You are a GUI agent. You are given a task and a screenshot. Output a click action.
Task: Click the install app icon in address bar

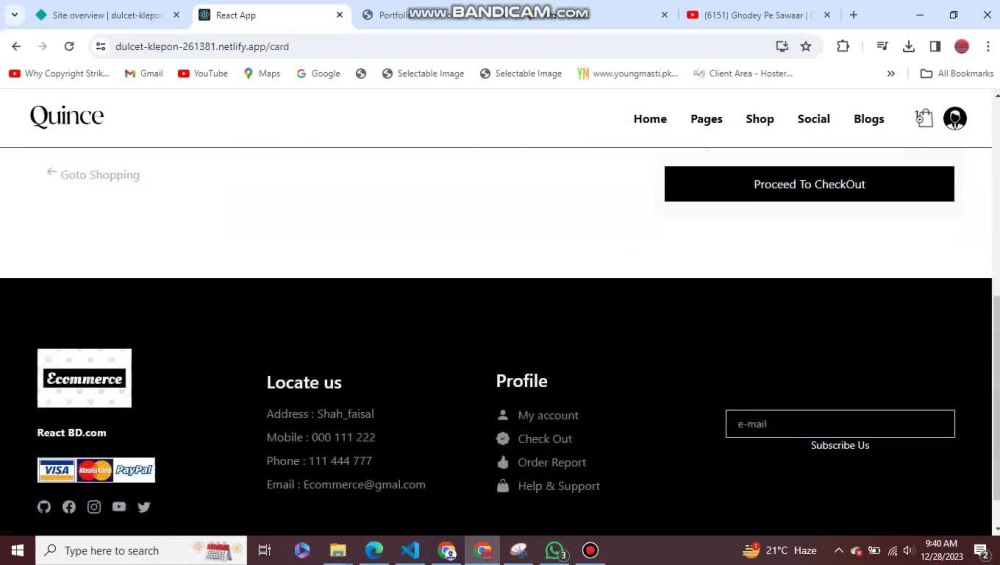click(781, 46)
